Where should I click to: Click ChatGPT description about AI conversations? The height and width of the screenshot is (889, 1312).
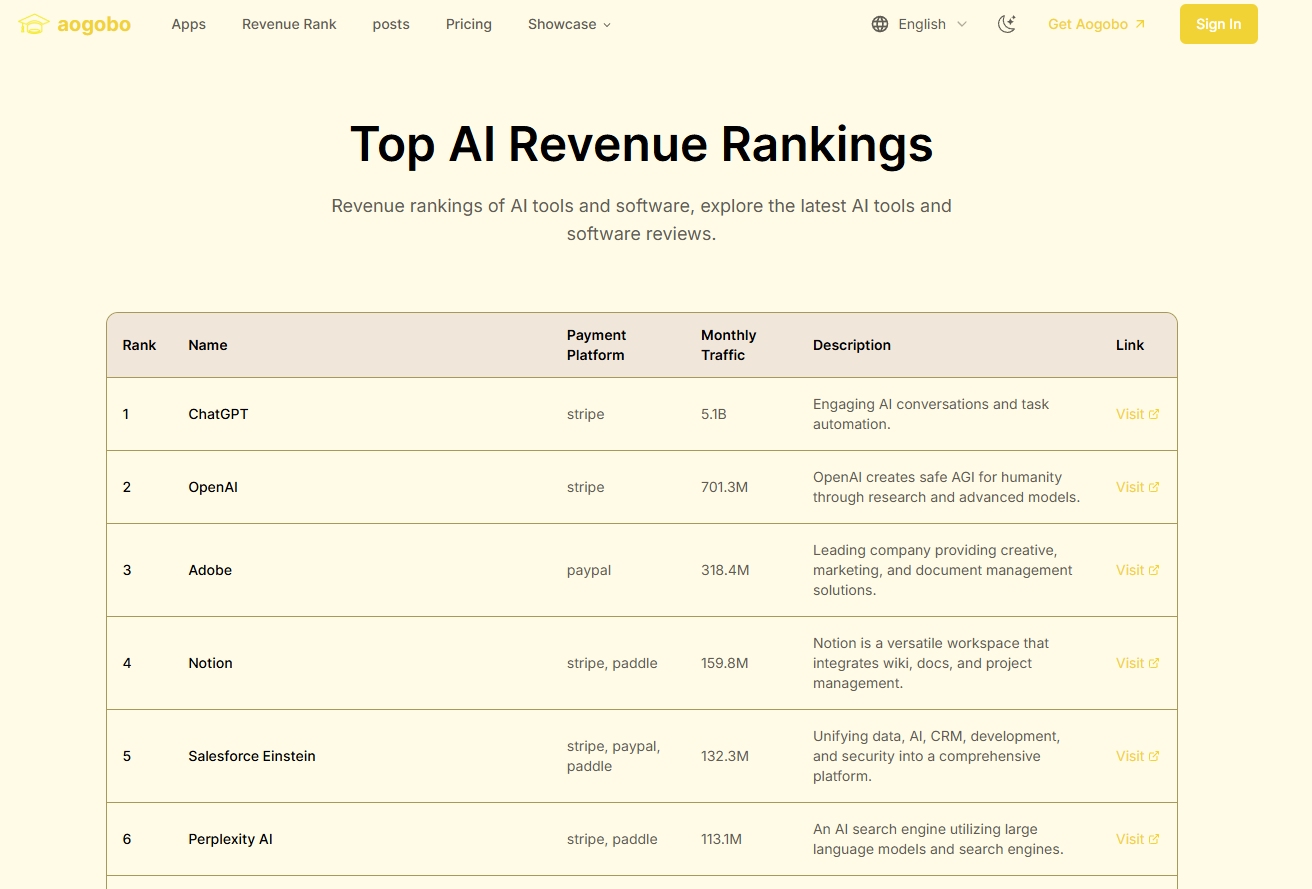[931, 414]
